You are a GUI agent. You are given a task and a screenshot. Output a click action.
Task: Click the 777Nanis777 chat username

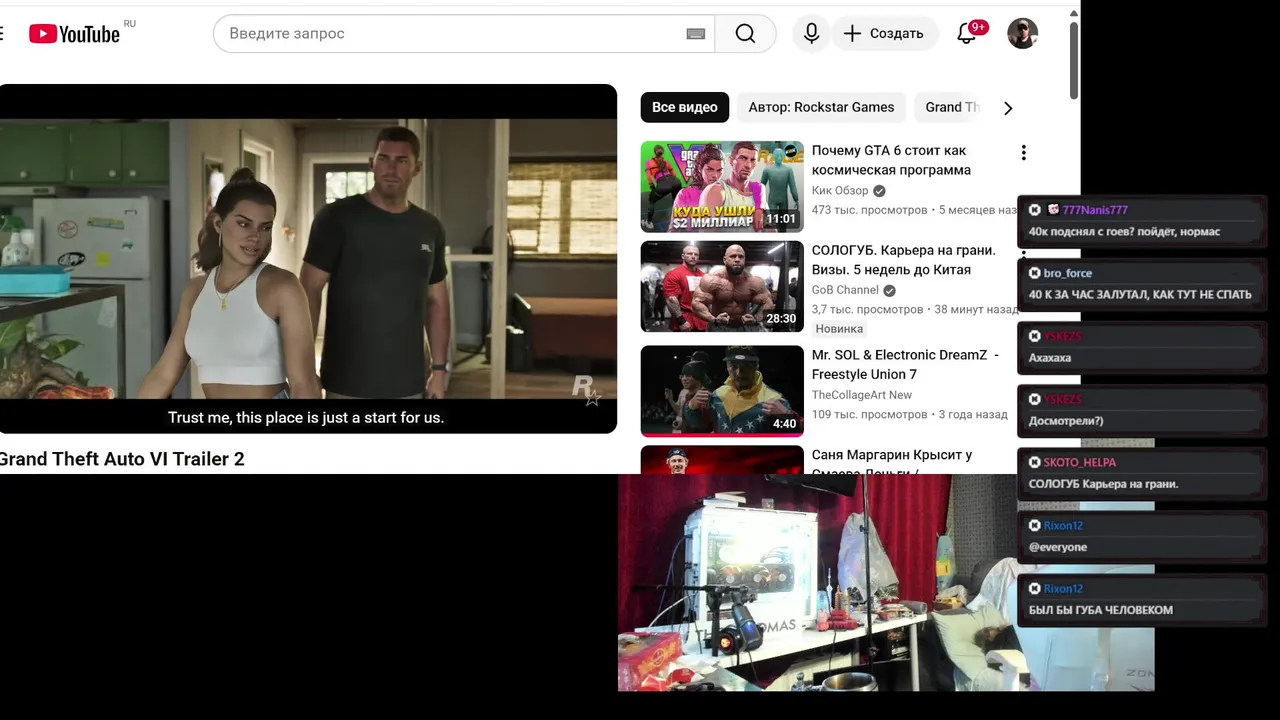(1095, 210)
